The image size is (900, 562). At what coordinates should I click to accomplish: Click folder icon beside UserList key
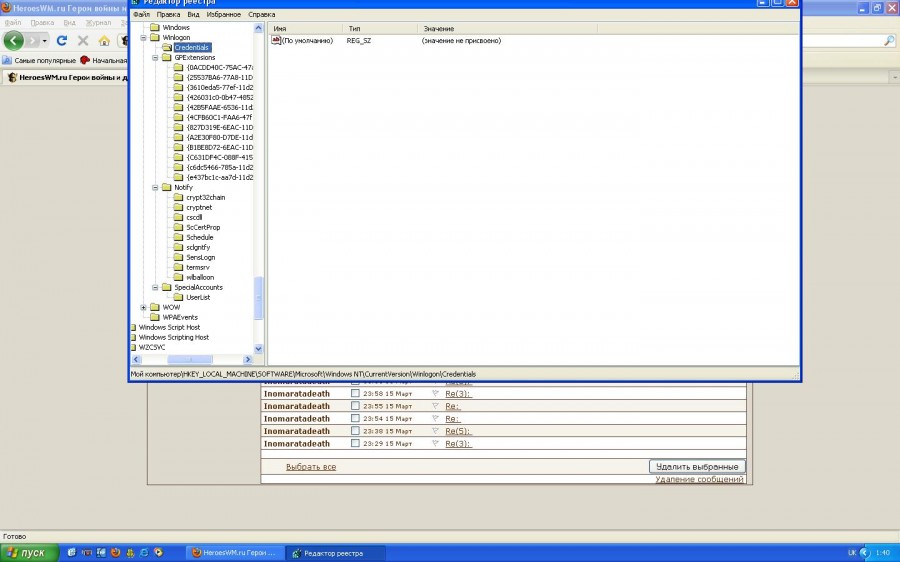(178, 297)
